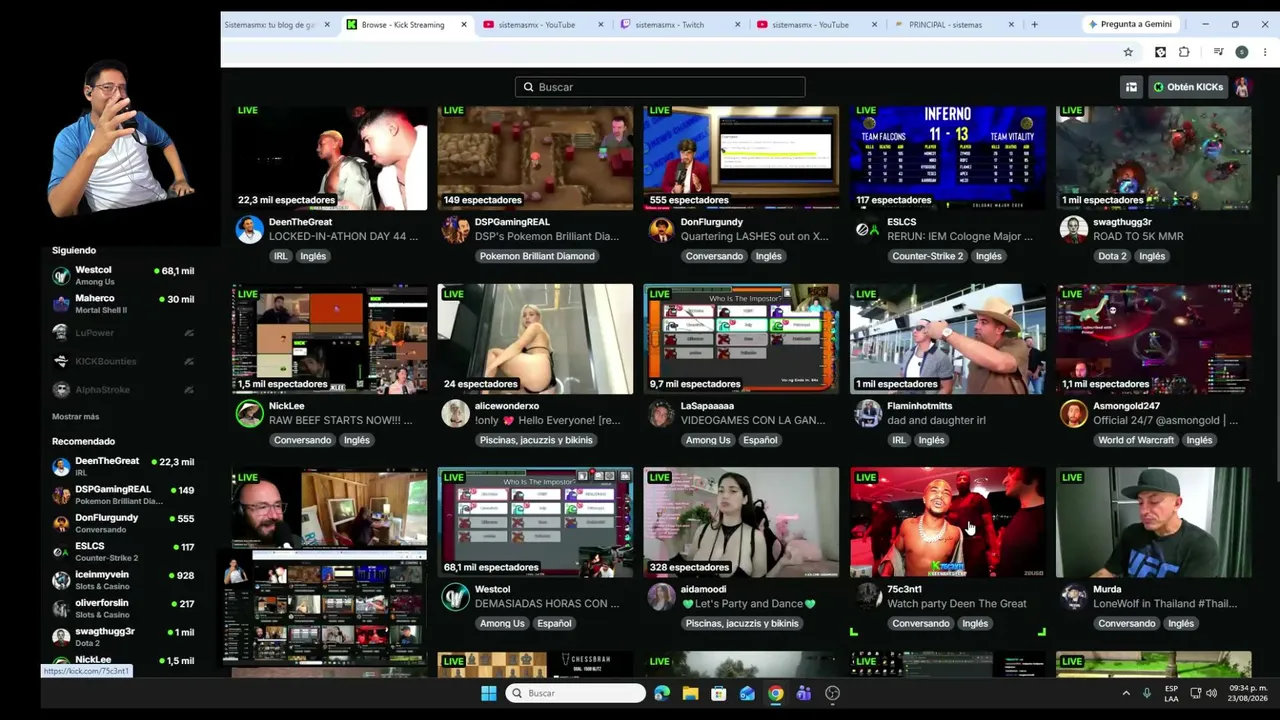The width and height of the screenshot is (1280, 720).
Task: Click the ESLCS avatar in the sidebar
Action: tap(61, 552)
